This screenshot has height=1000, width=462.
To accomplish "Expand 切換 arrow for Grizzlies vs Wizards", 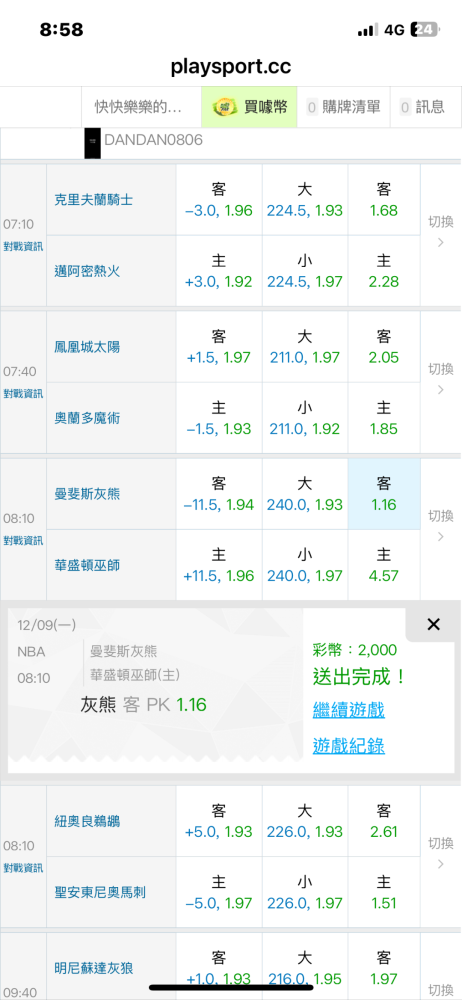I will click(440, 528).
